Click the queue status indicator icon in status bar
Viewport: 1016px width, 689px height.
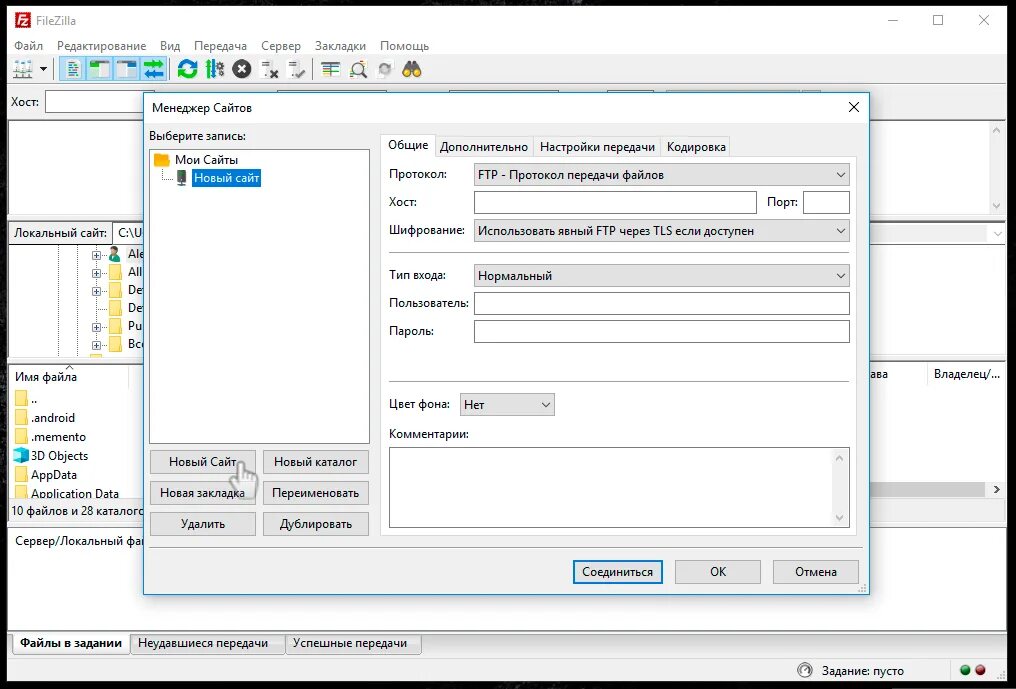805,670
